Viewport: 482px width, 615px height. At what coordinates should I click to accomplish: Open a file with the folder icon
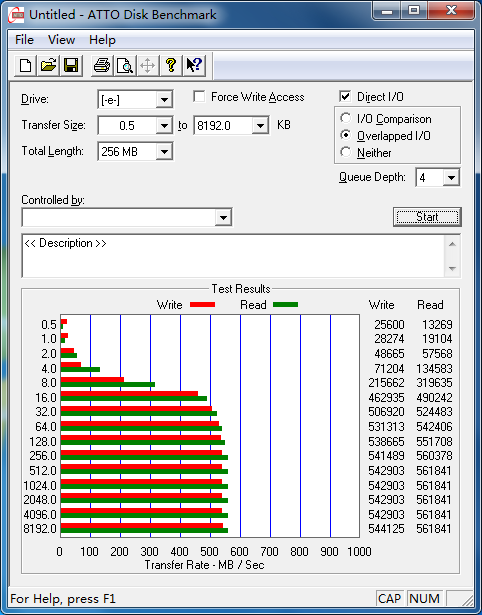click(x=48, y=65)
